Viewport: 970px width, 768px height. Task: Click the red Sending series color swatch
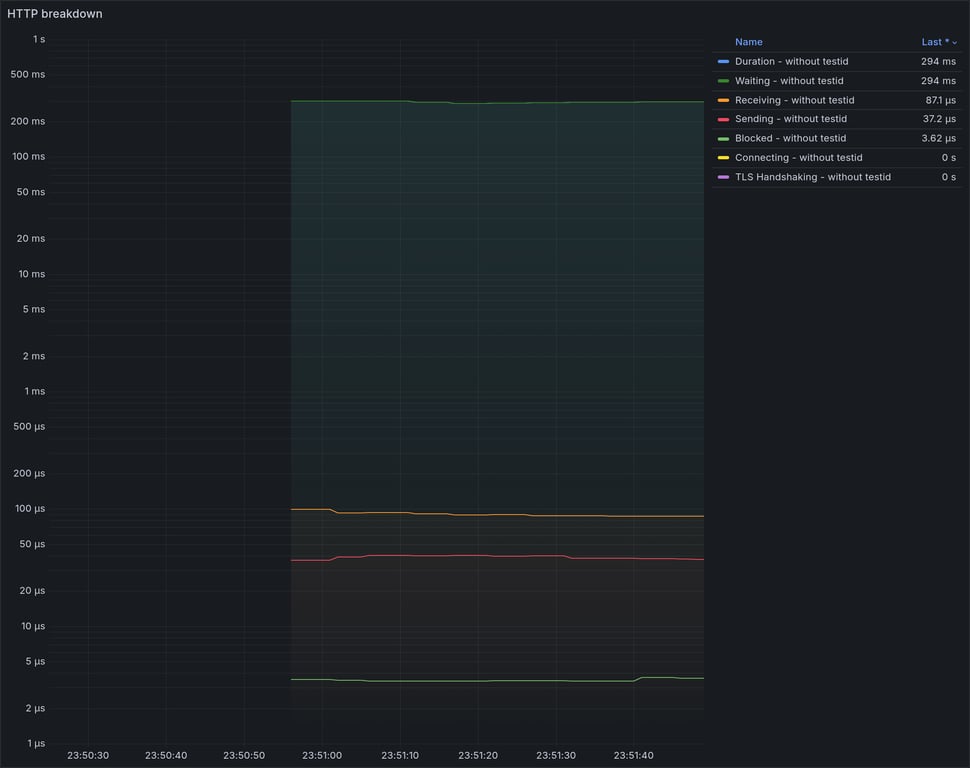[x=723, y=119]
